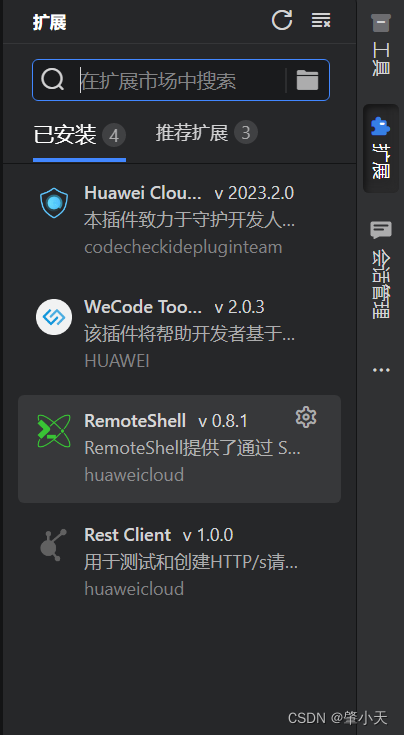Image resolution: width=404 pixels, height=735 pixels.
Task: Open RemoteShell settings gear
Action: click(x=306, y=417)
